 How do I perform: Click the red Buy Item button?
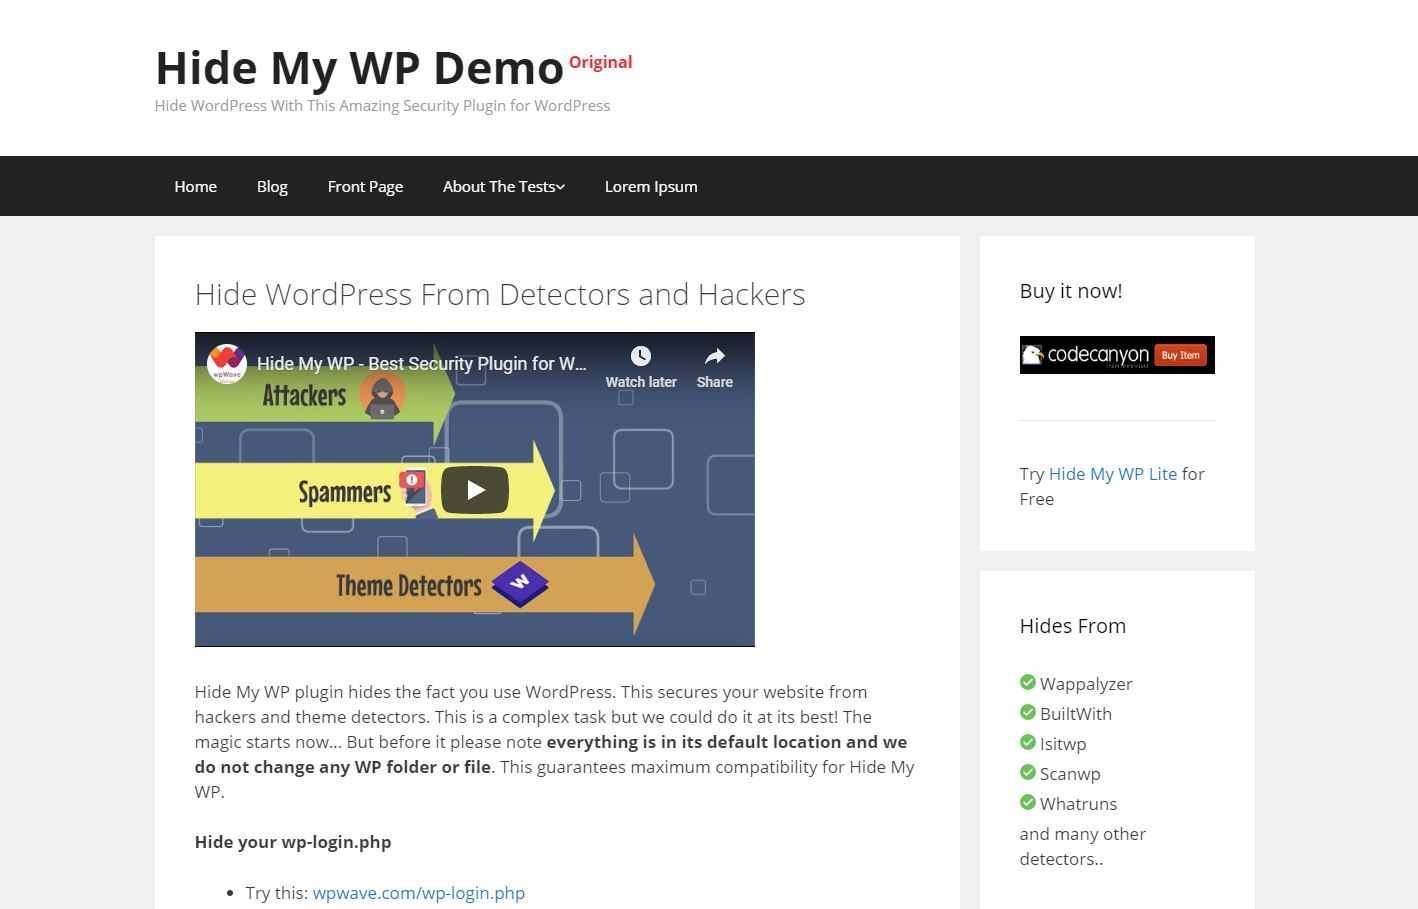point(1181,355)
